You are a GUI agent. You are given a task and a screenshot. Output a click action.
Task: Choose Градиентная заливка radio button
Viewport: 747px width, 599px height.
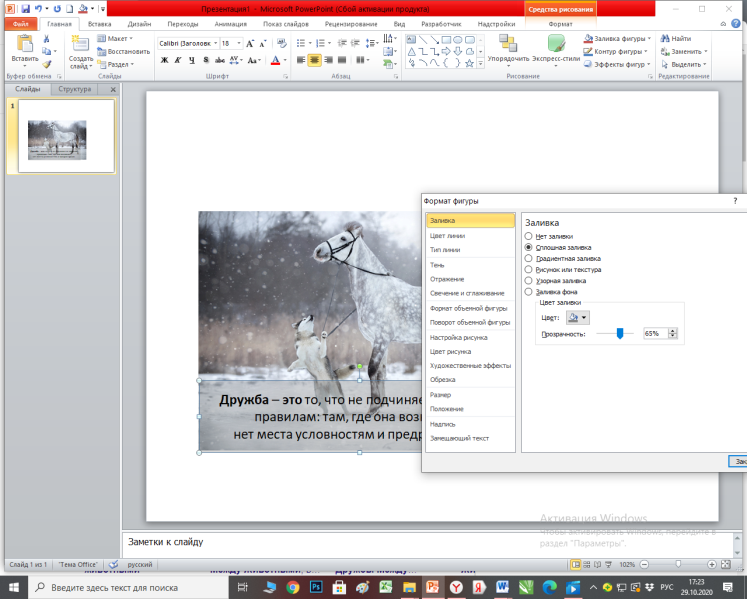click(528, 258)
